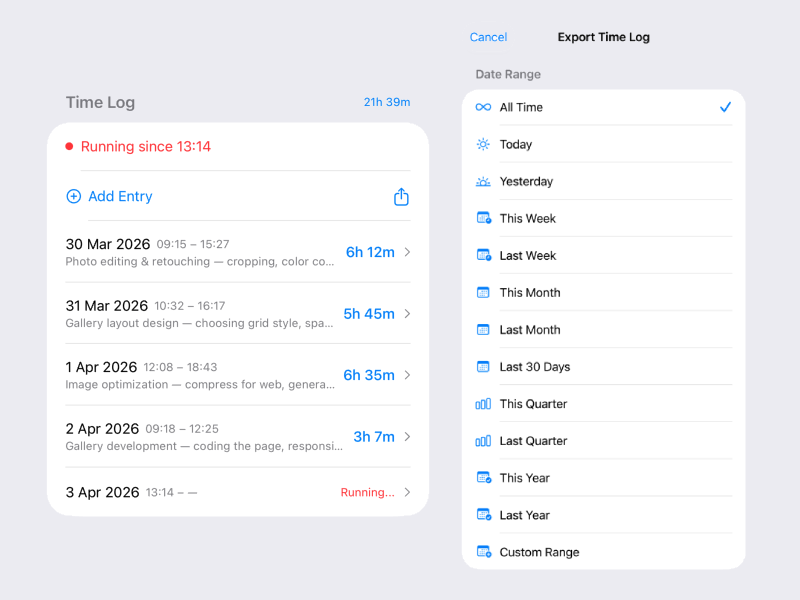Open the share/export icon on the Time Log card
The height and width of the screenshot is (600, 800).
tap(401, 197)
